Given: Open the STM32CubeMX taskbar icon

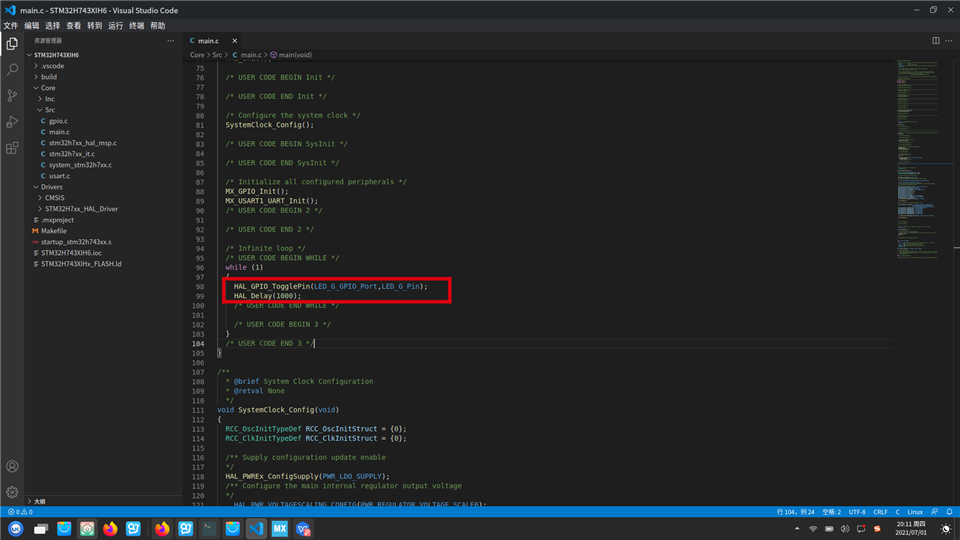Looking at the screenshot, I should [280, 528].
